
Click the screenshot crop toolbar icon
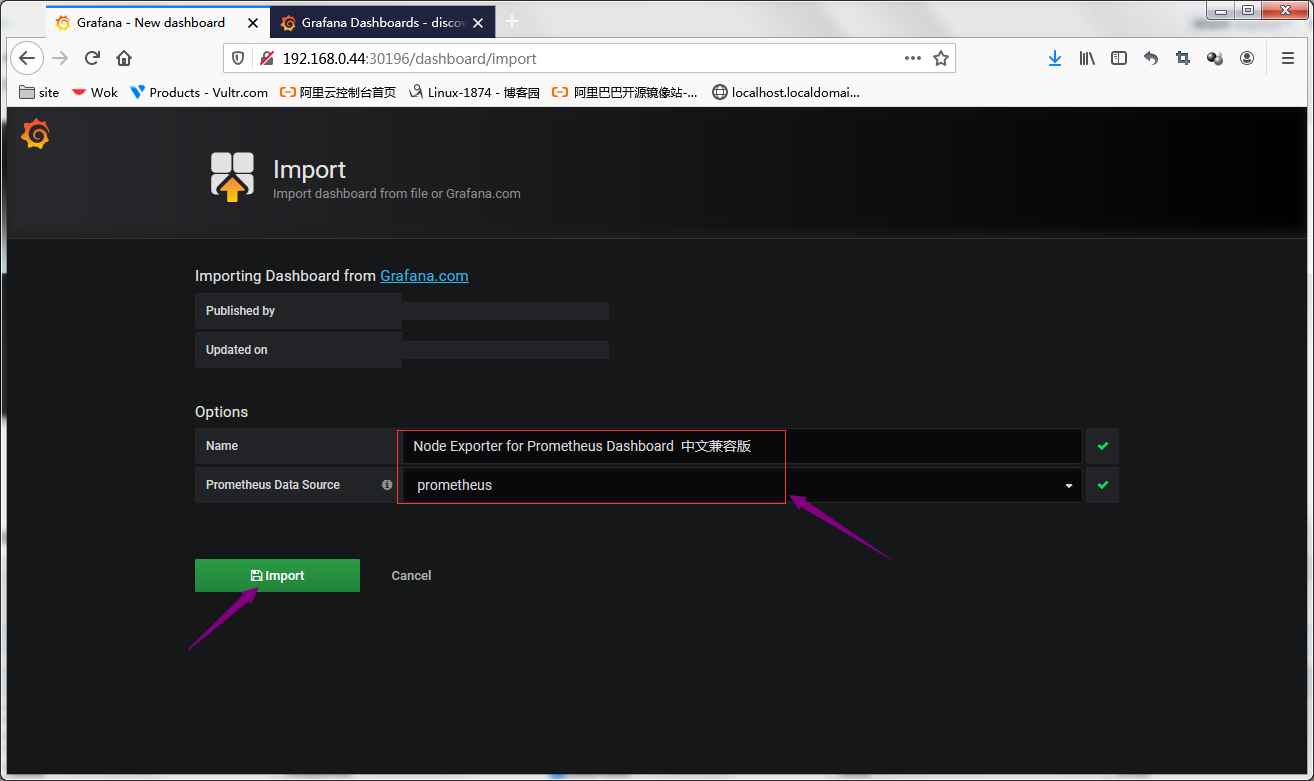click(1183, 58)
